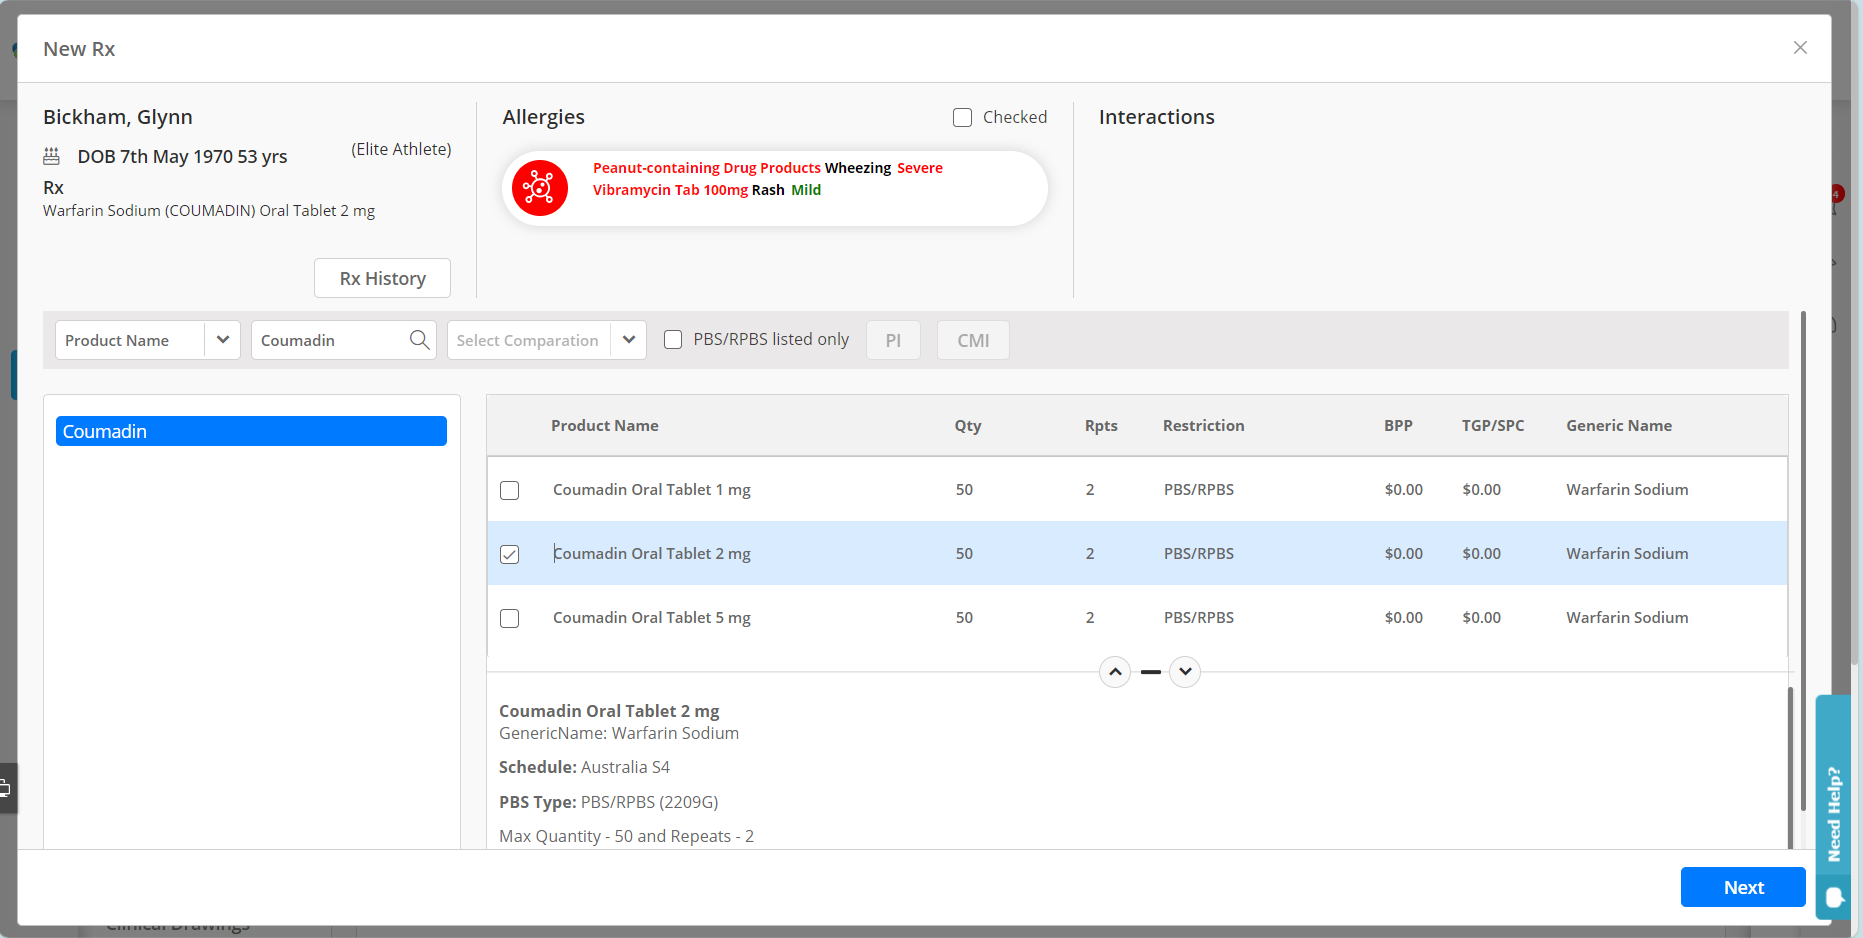Click Warfarin Sodium generic name in 5 mg row
The height and width of the screenshot is (938, 1863).
pyautogui.click(x=1627, y=618)
